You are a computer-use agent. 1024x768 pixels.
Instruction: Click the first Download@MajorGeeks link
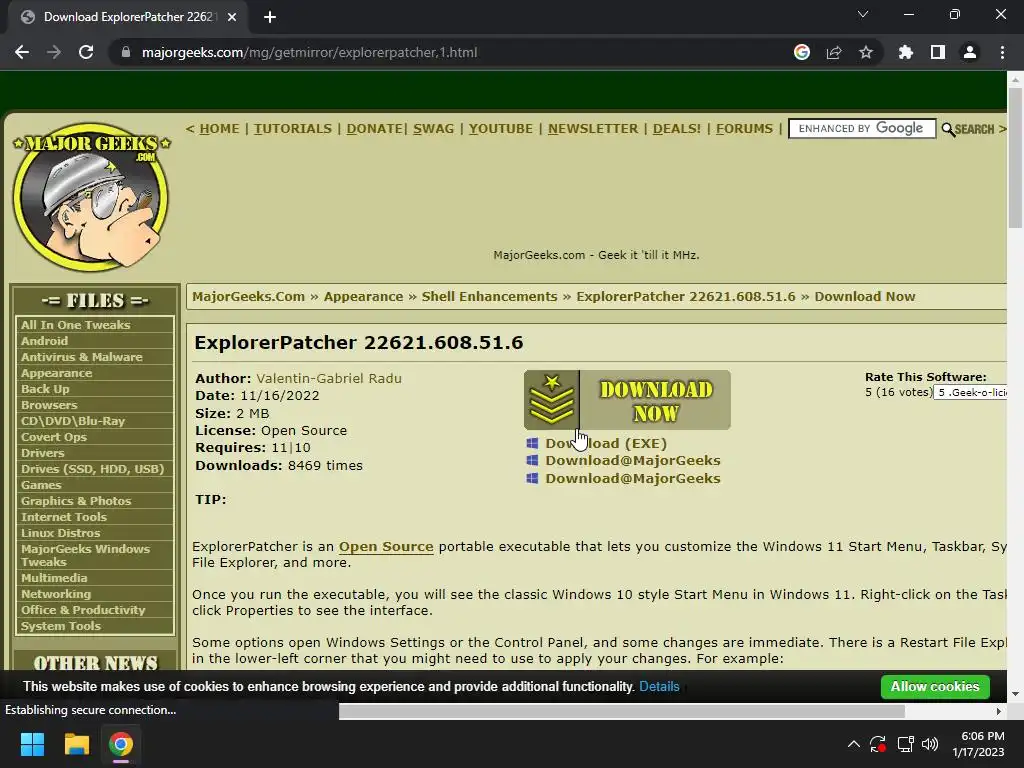point(633,460)
